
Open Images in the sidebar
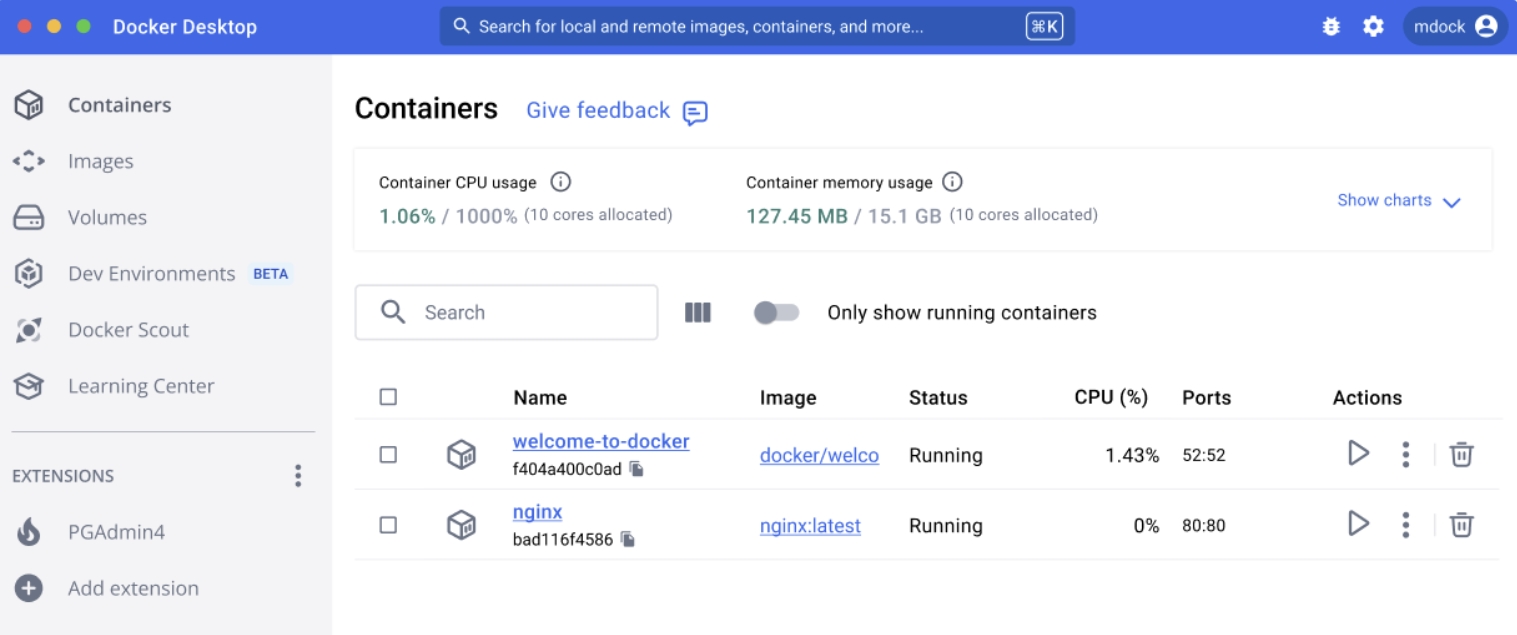tap(100, 161)
